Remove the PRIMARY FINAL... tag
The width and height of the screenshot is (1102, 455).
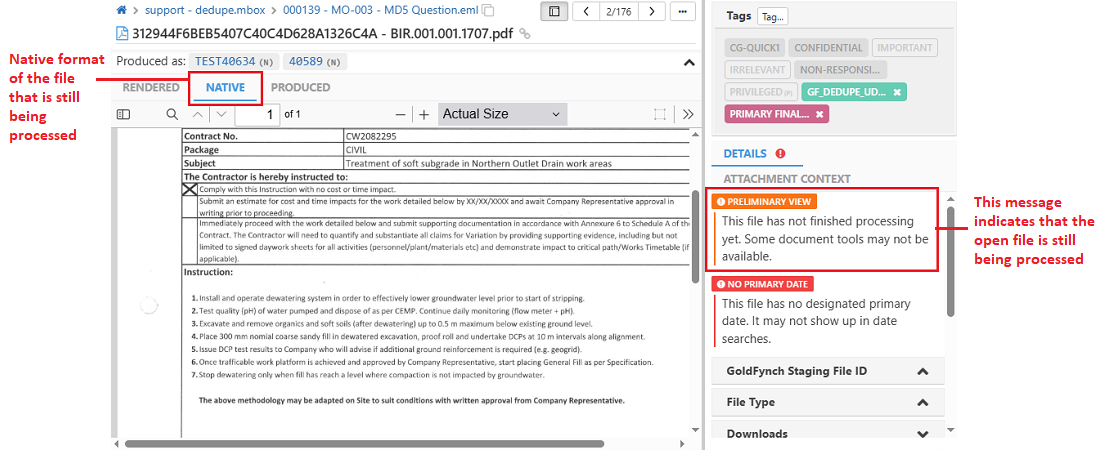click(x=819, y=114)
